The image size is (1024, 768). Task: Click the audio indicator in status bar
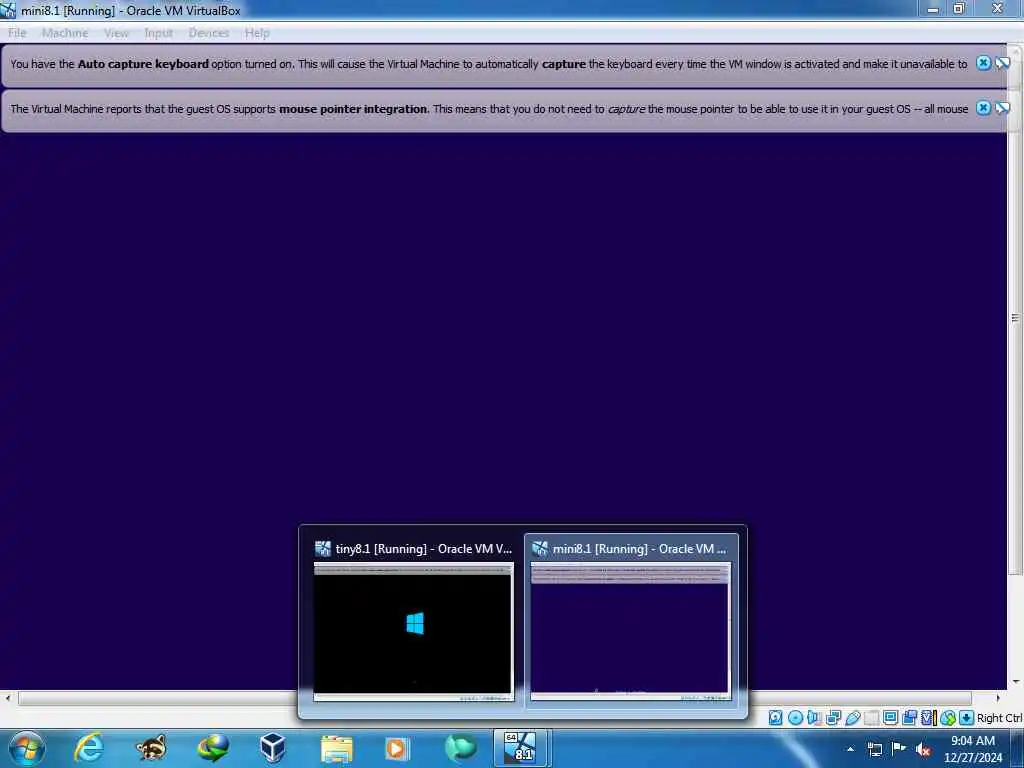pyautogui.click(x=814, y=718)
